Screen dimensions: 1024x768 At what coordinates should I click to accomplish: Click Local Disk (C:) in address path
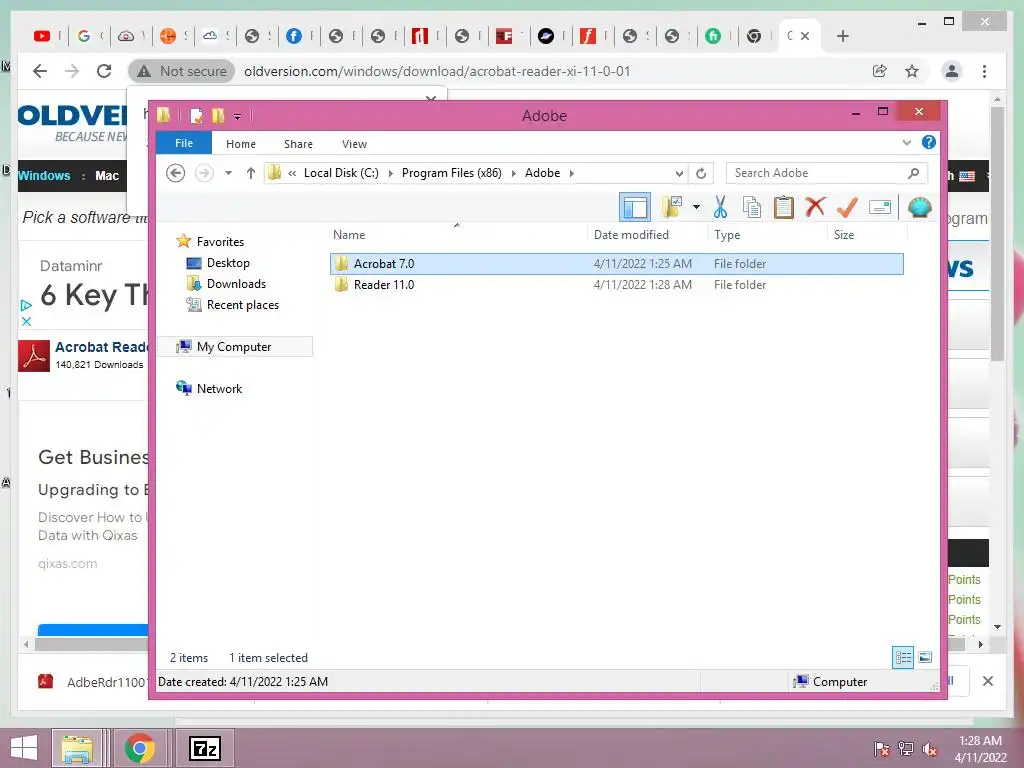[341, 173]
